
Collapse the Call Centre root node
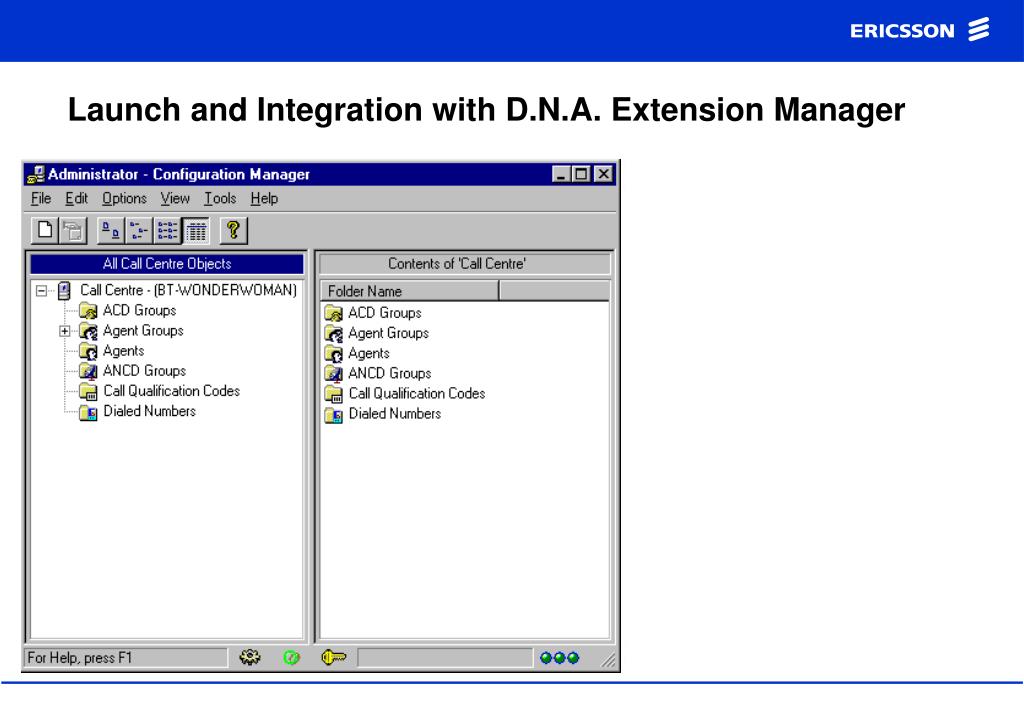click(x=42, y=291)
